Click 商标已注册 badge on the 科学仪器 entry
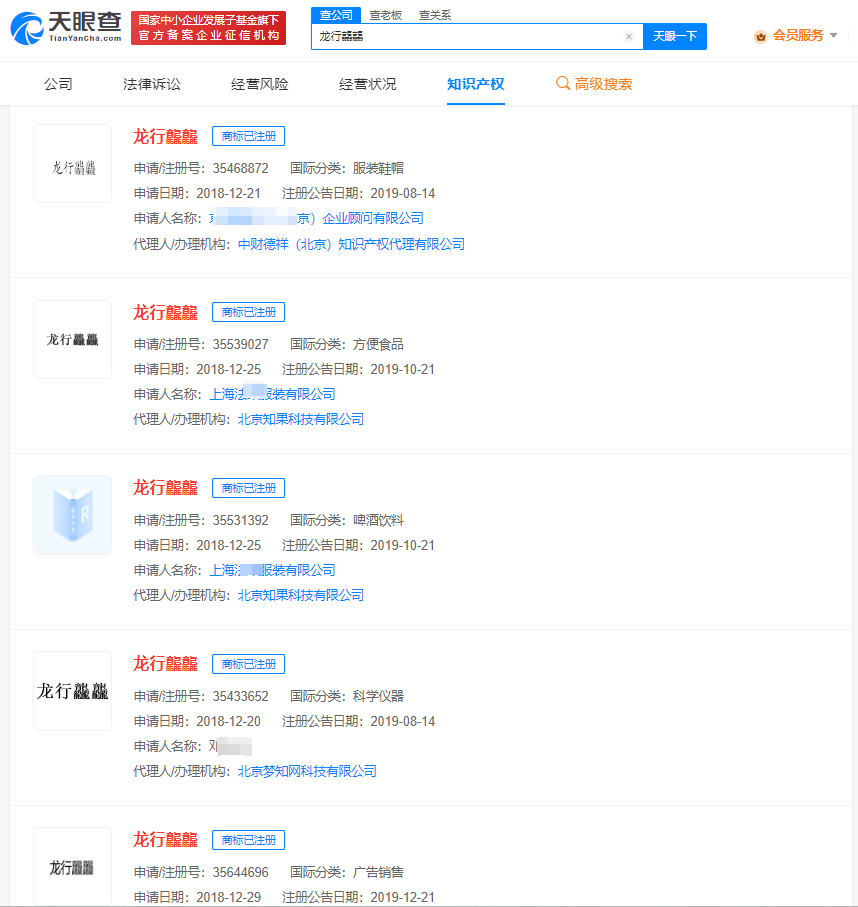Image resolution: width=858 pixels, height=907 pixels. point(248,663)
